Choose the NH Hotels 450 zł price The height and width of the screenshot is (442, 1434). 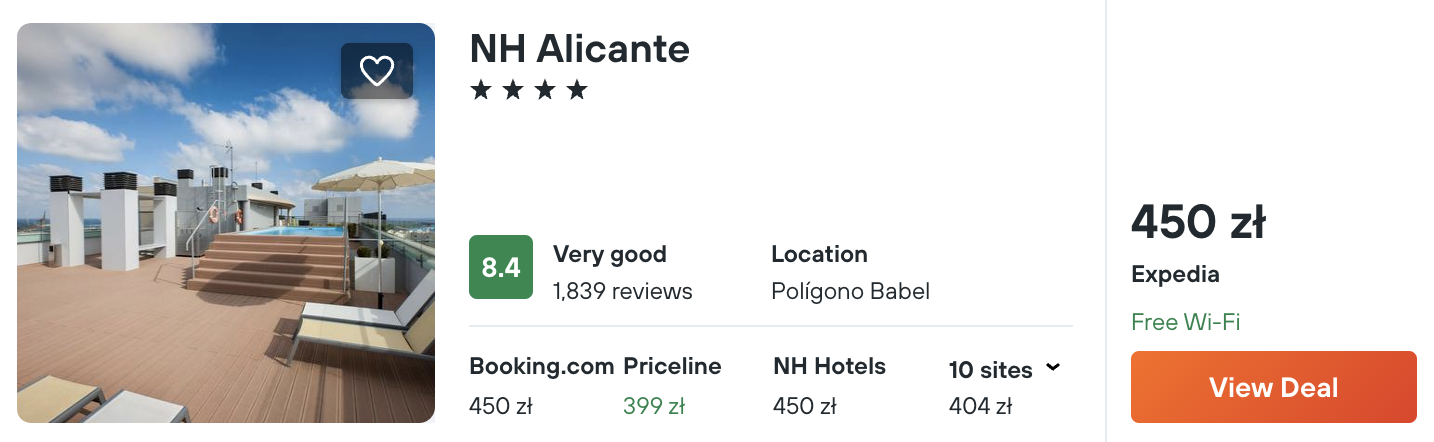click(804, 406)
